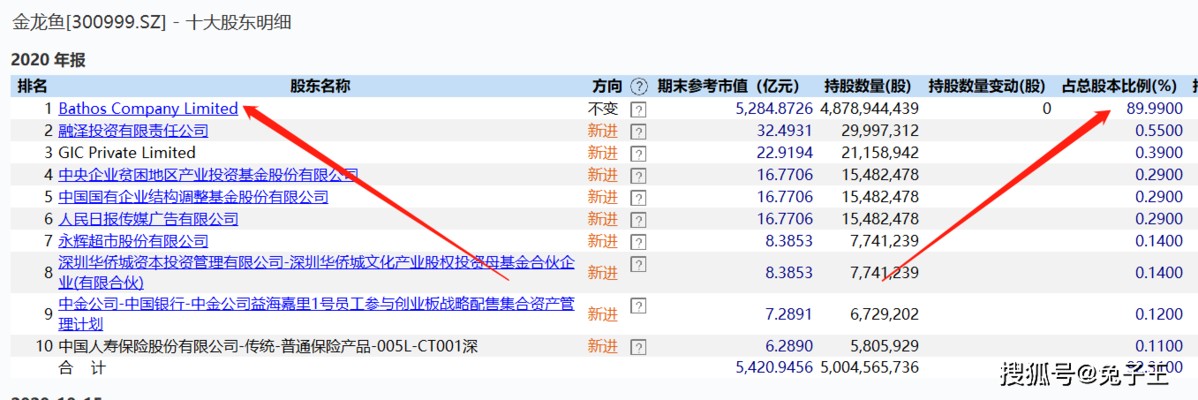Click the 金龙鱼[300999.SZ] page title

[x=151, y=22]
